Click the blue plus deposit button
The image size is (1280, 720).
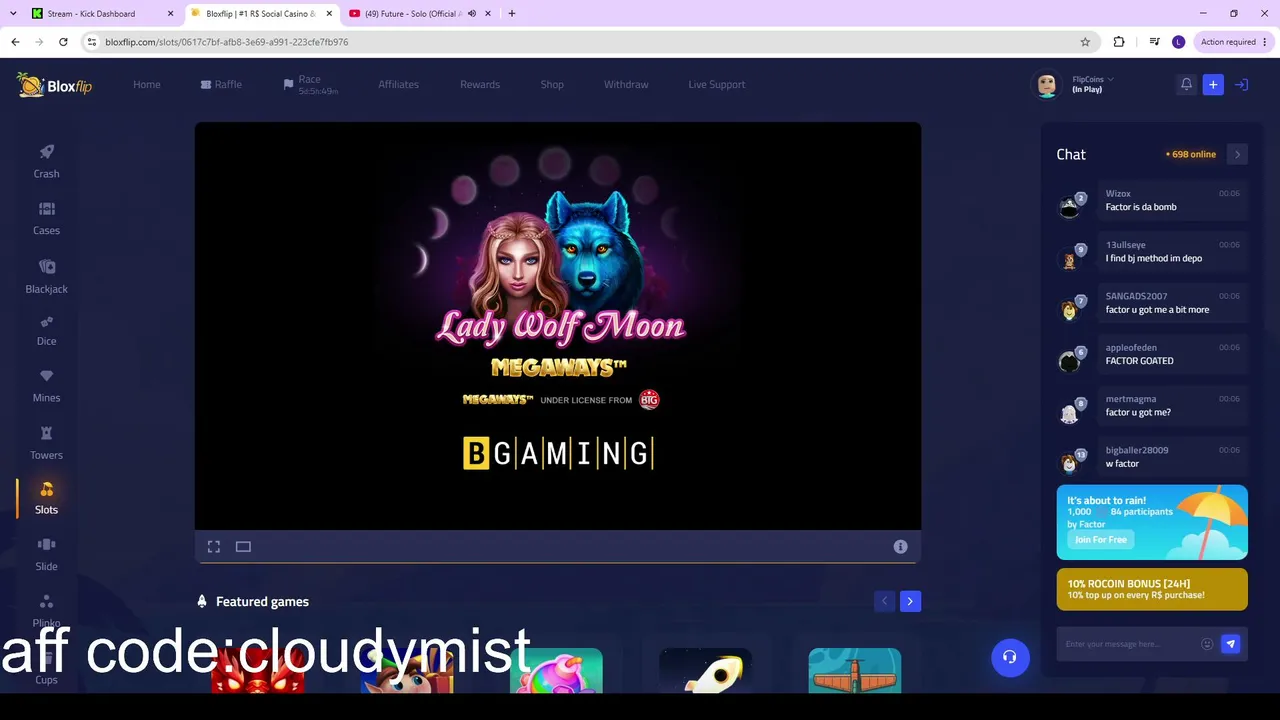1213,85
